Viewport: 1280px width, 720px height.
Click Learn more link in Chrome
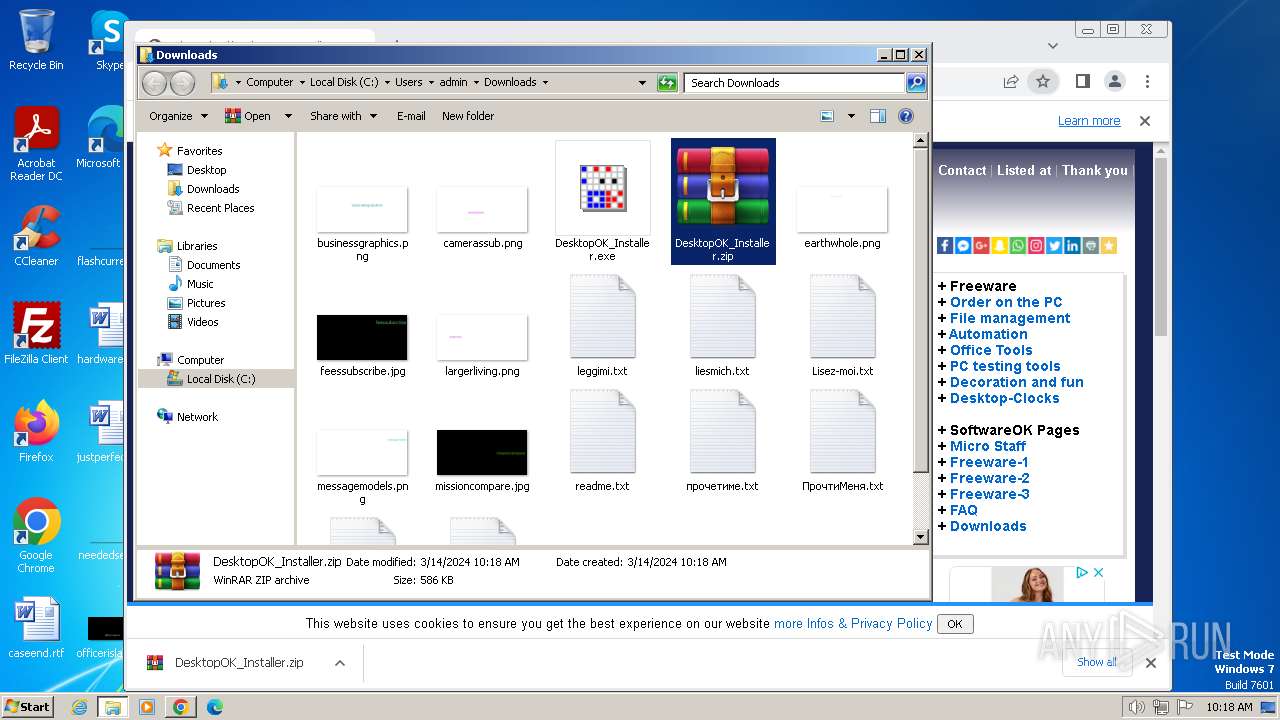point(1089,121)
